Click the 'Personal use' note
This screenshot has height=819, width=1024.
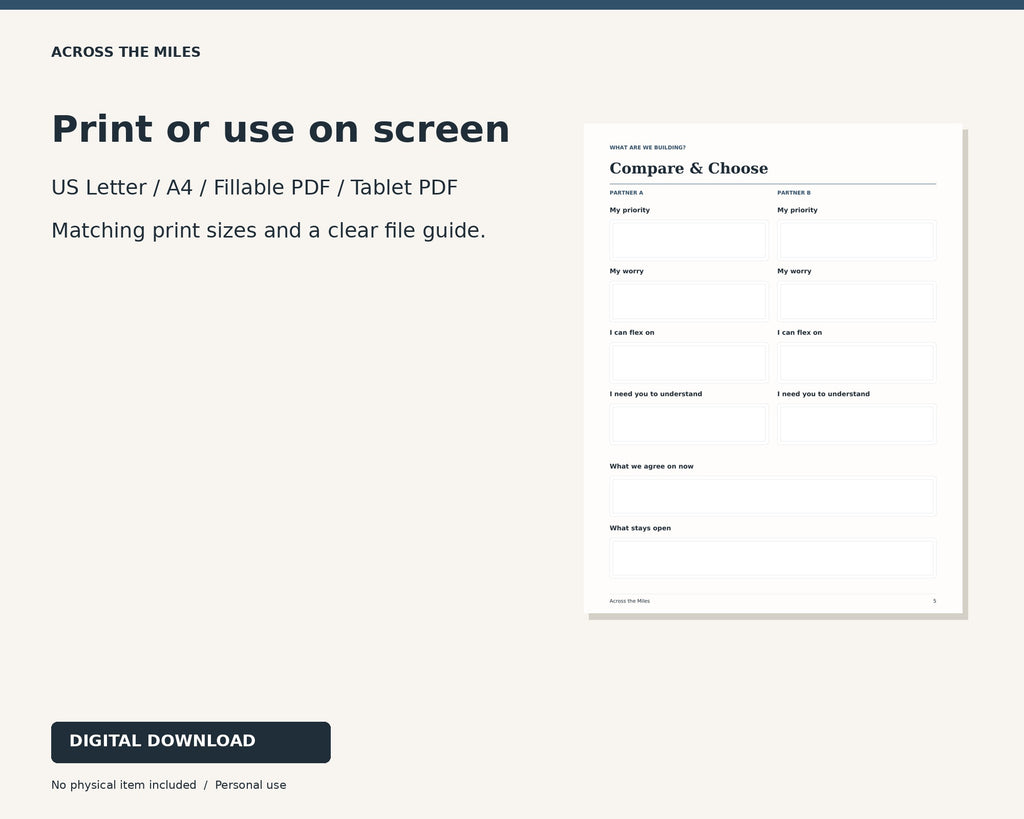(251, 785)
